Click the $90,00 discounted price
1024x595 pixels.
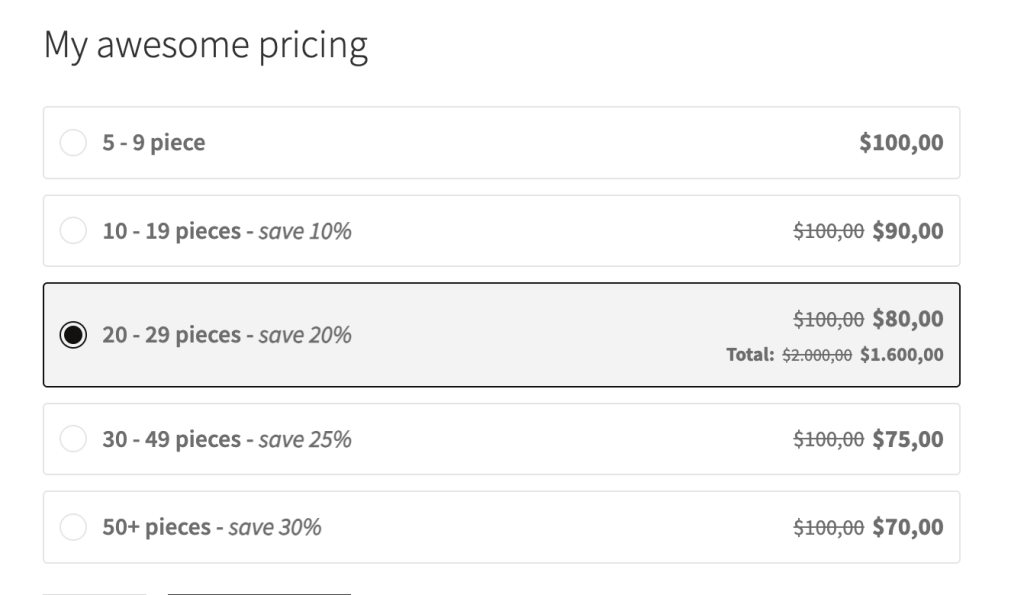click(907, 231)
